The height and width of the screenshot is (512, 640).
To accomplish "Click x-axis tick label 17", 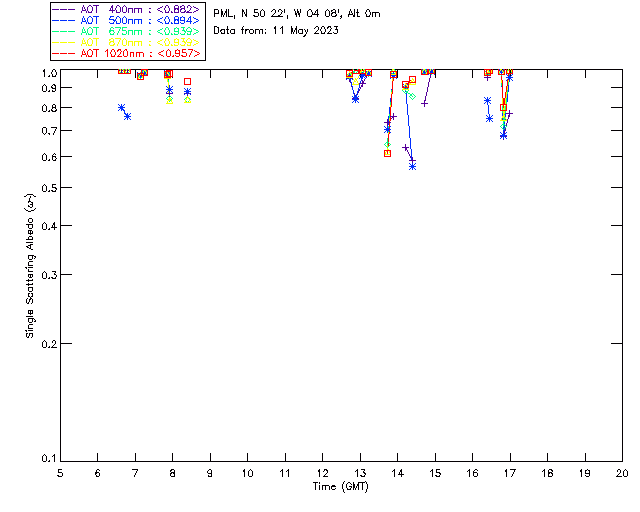I will (x=510, y=473).
